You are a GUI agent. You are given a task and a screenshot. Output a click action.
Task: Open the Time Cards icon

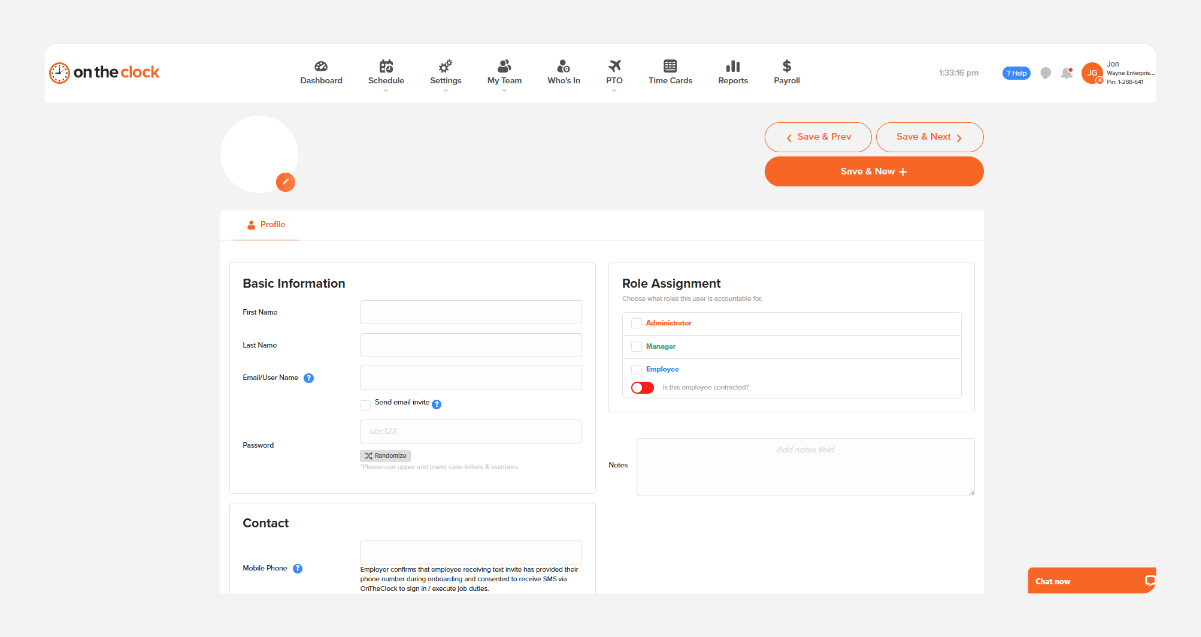670,66
